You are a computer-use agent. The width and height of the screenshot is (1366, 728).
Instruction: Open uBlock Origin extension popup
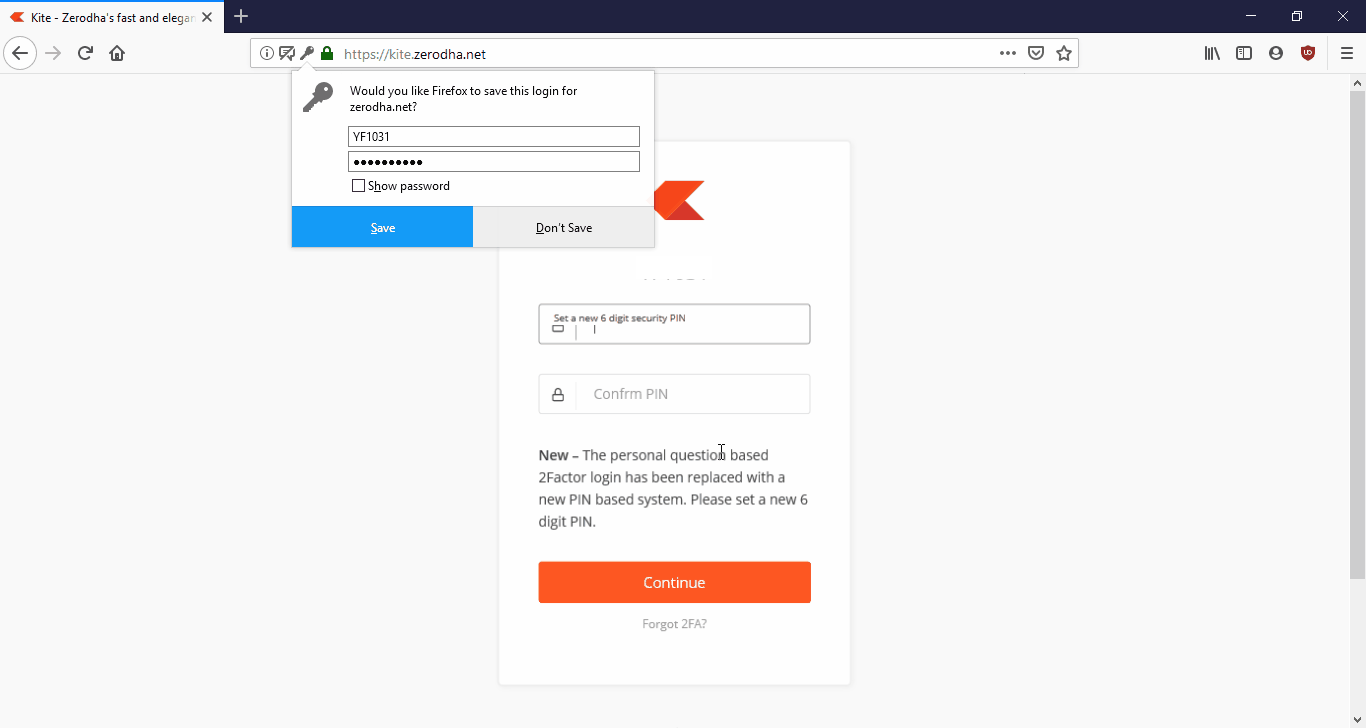[x=1308, y=54]
